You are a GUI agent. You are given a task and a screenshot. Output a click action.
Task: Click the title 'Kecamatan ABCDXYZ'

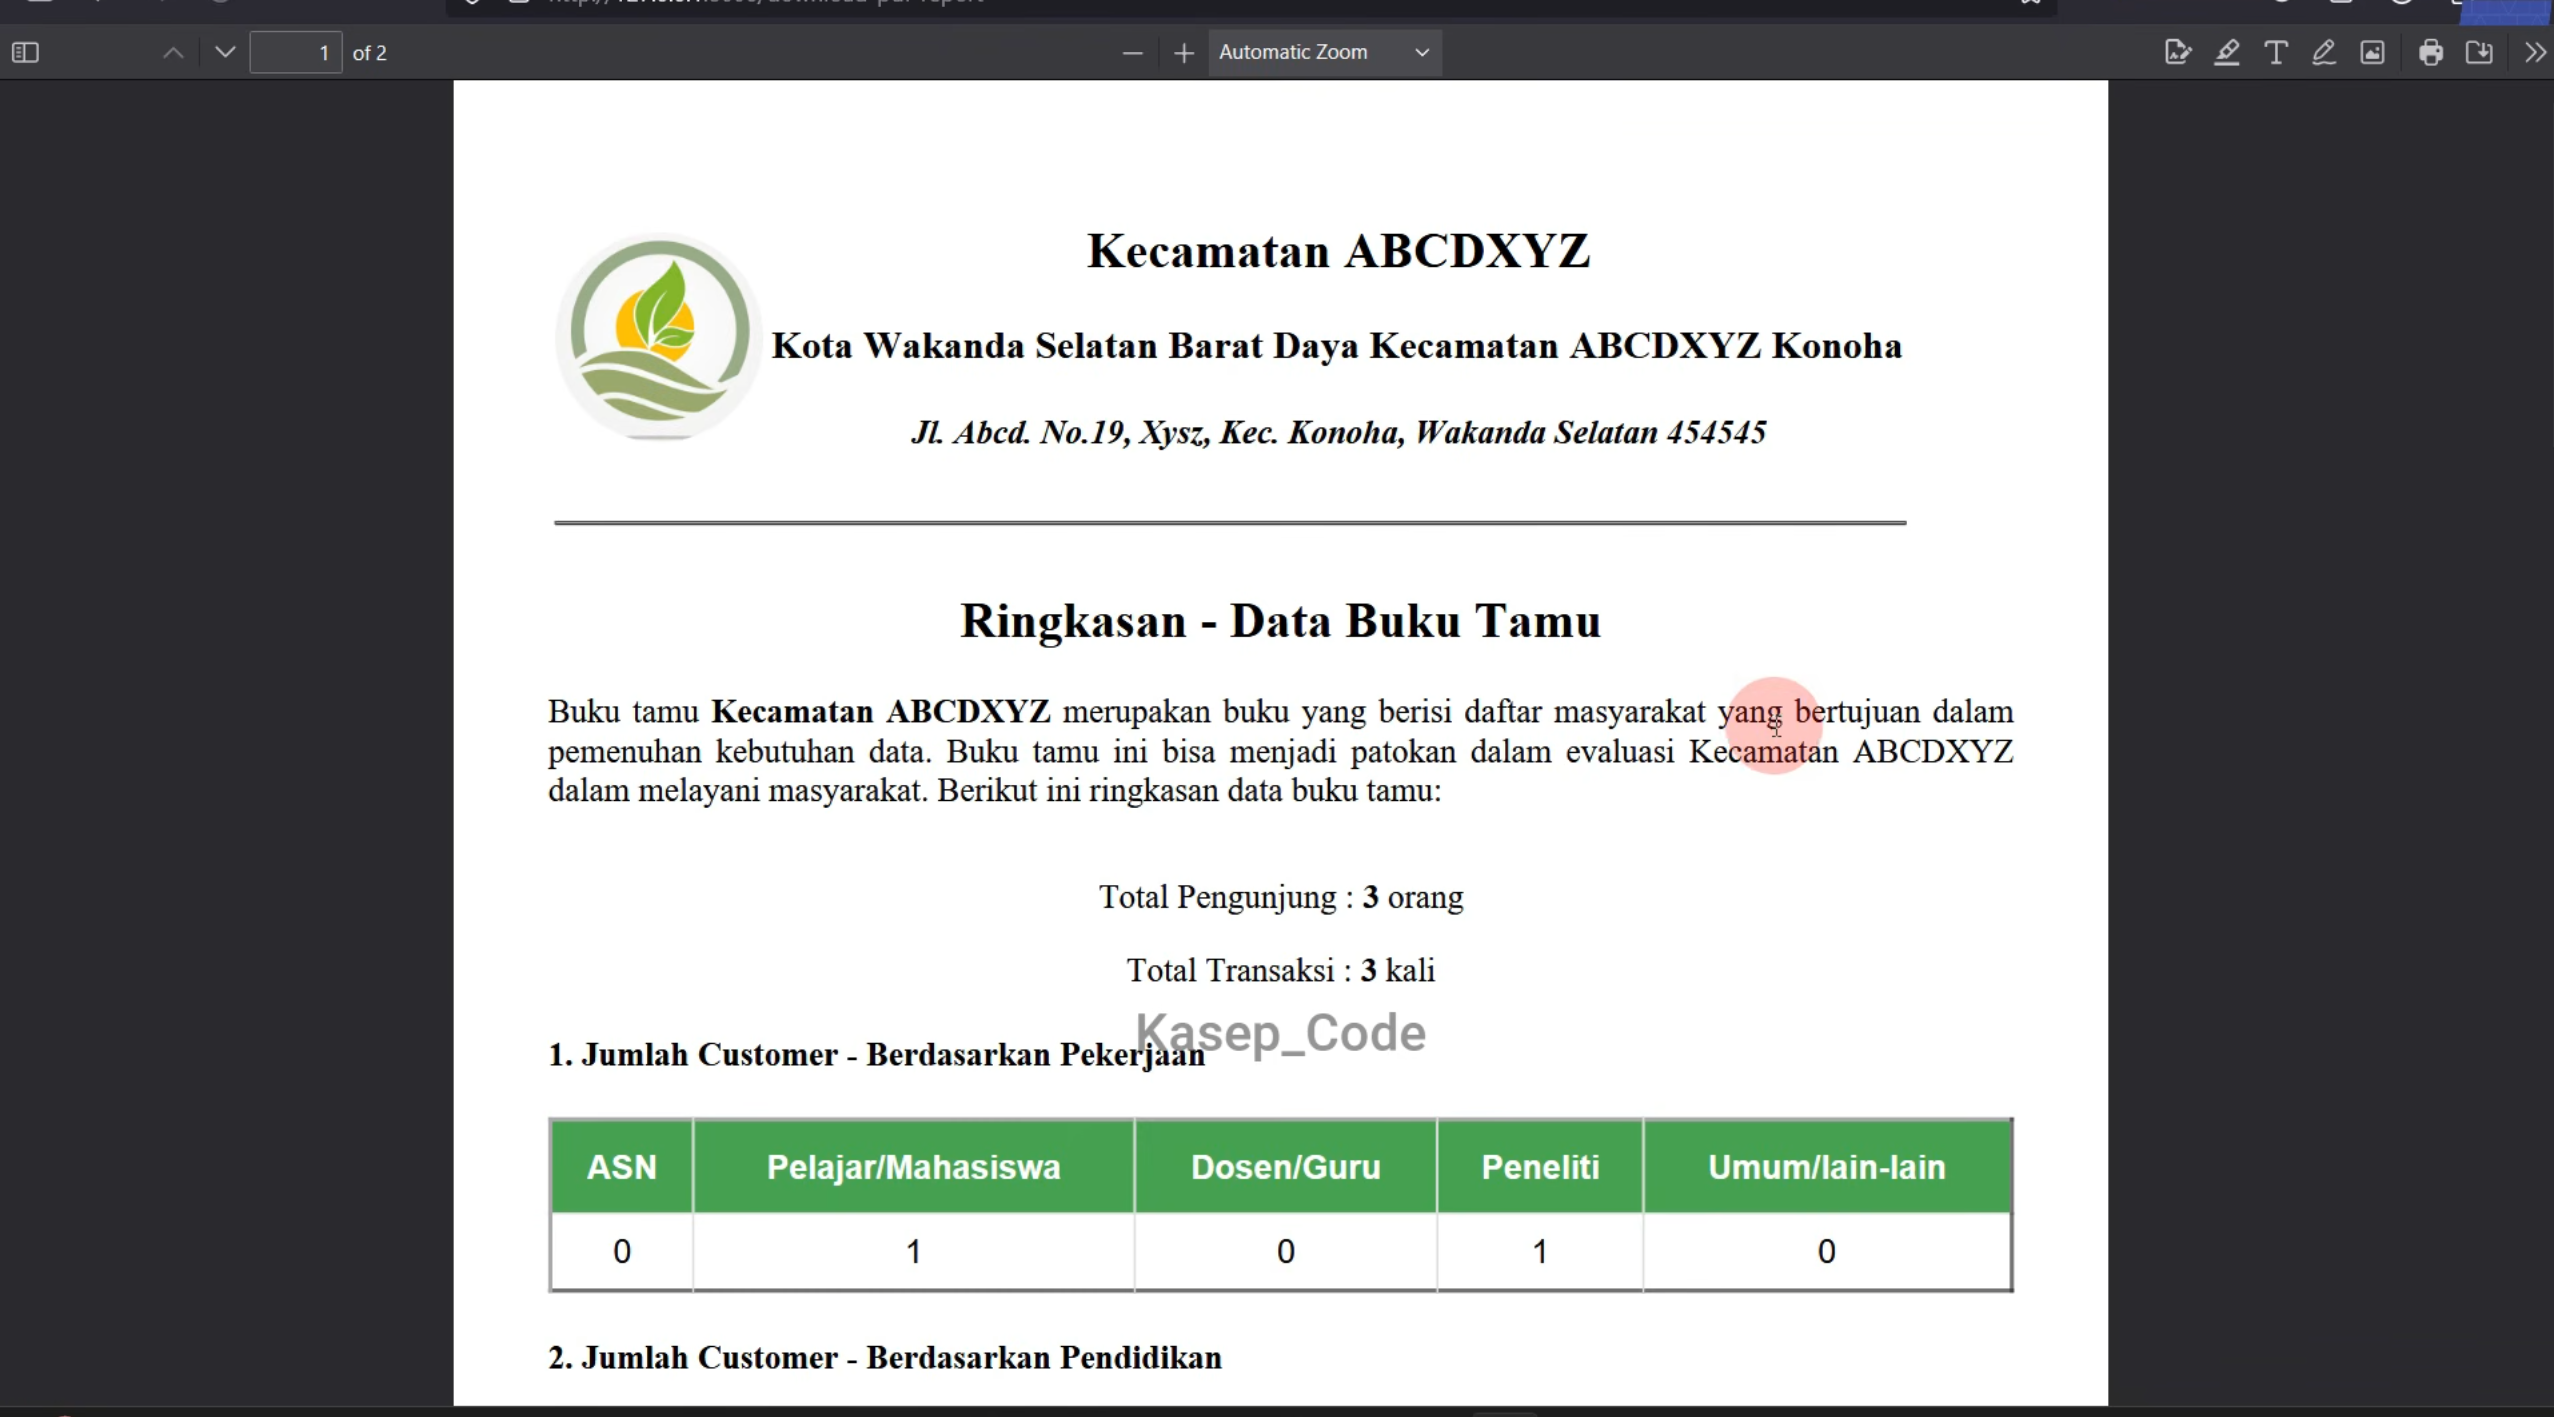1338,251
